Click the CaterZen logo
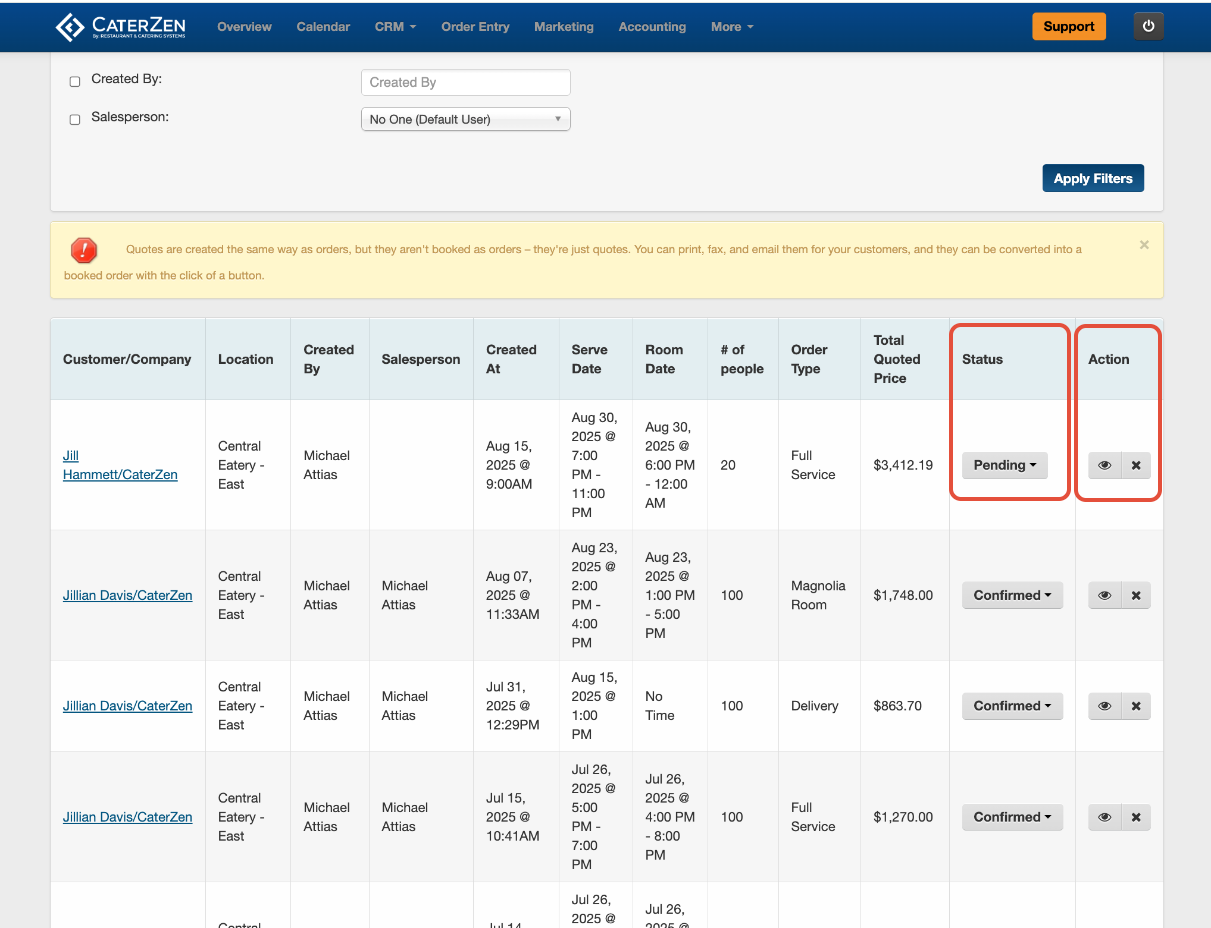Viewport: 1211px width, 928px height. pos(121,27)
